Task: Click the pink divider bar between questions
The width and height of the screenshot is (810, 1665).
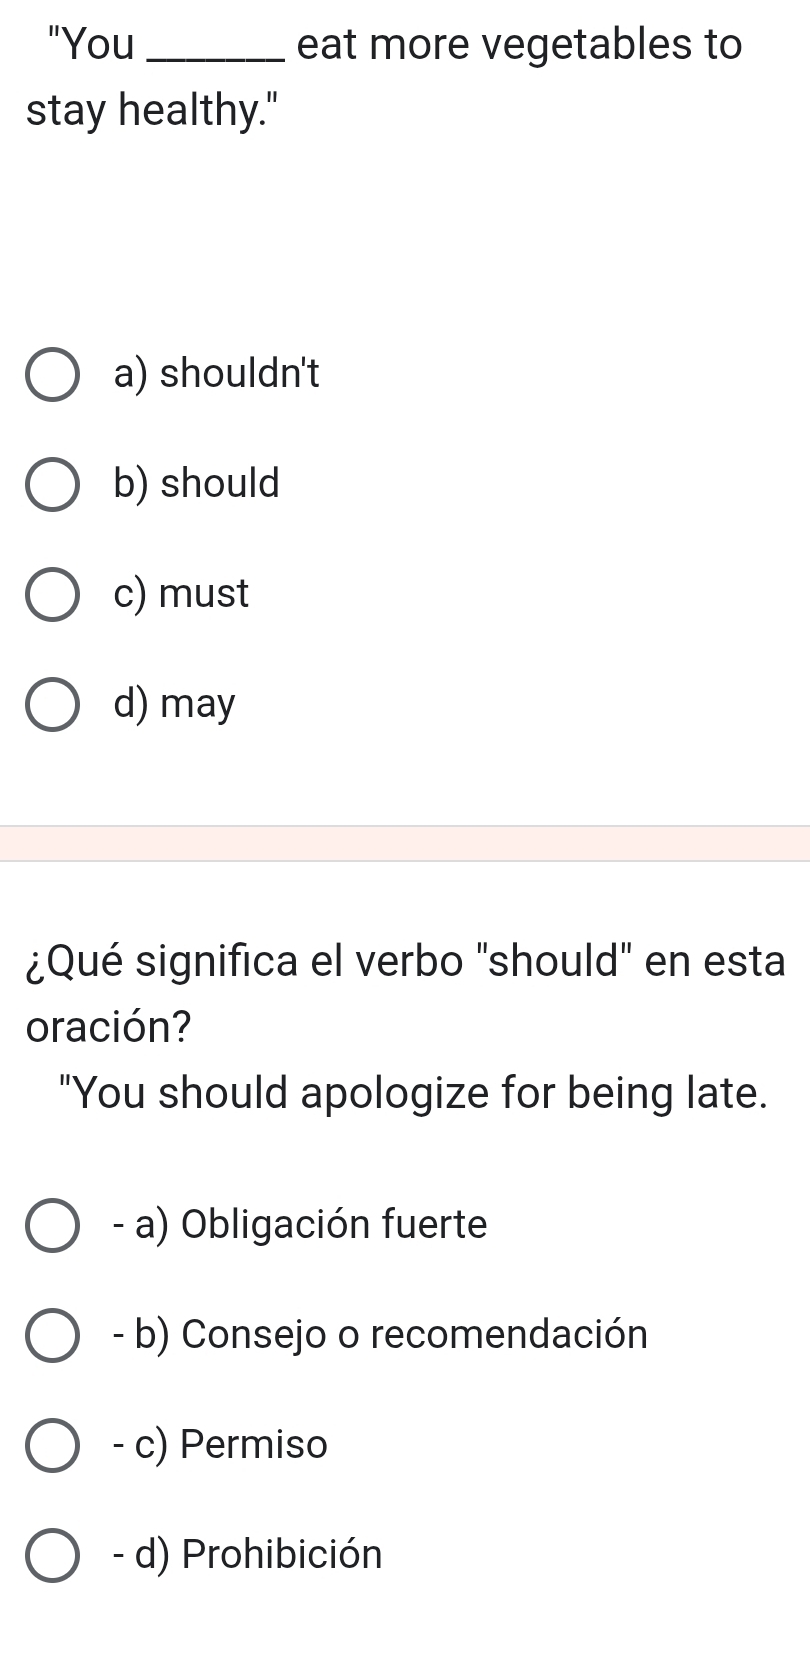Action: [x=405, y=843]
